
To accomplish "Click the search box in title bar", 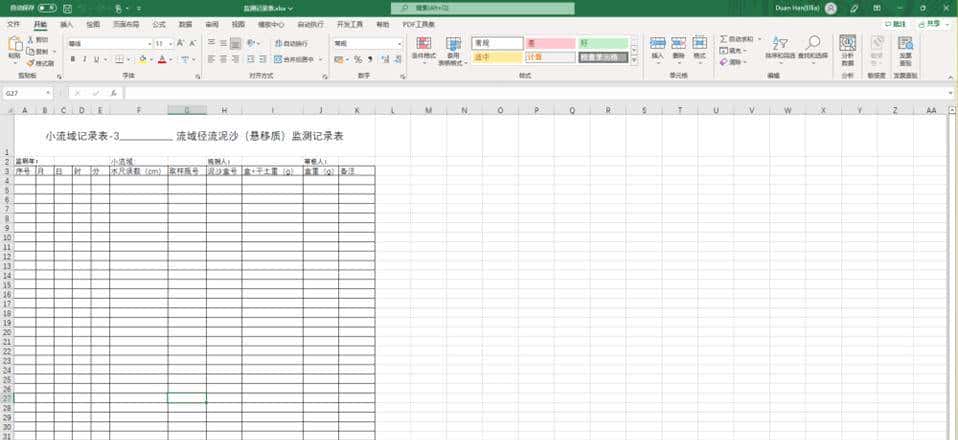I will (483, 9).
